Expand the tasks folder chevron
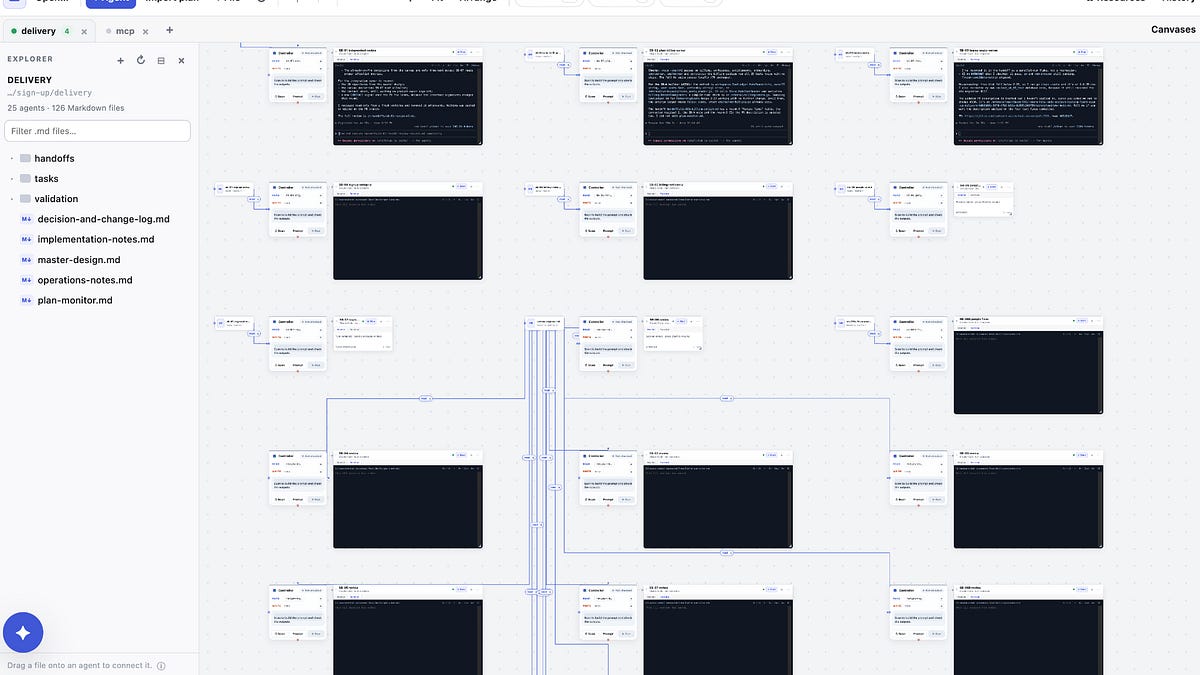Screen dimensions: 1200x675 (11, 178)
